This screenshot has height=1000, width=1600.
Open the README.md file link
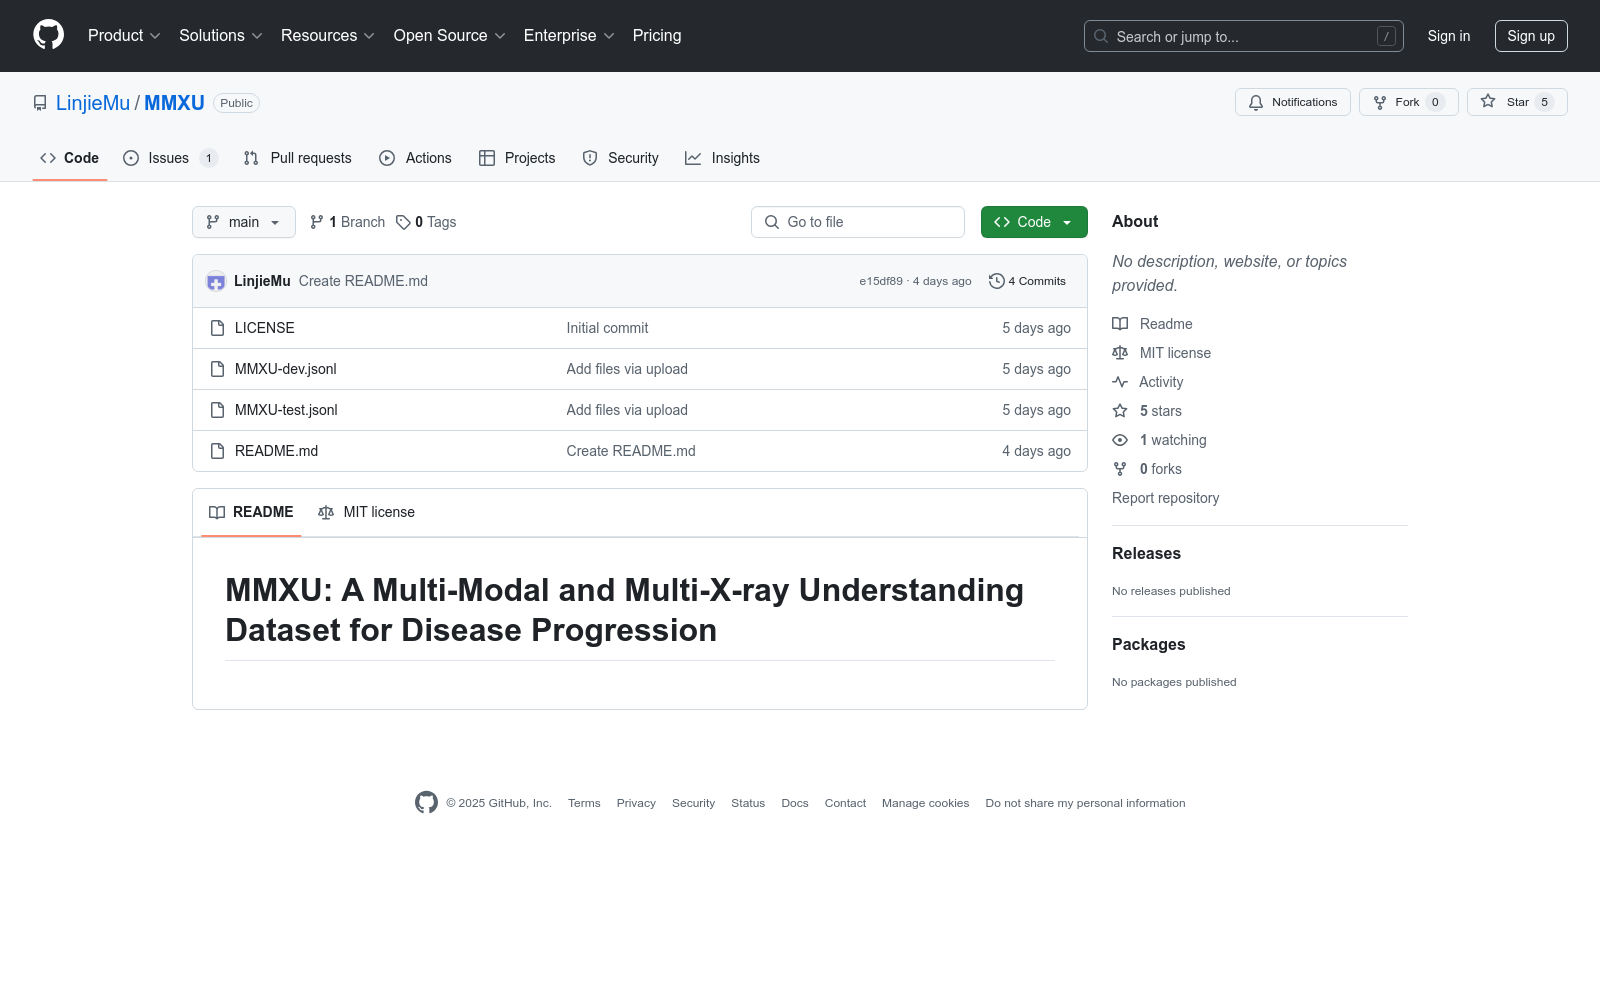pos(277,451)
